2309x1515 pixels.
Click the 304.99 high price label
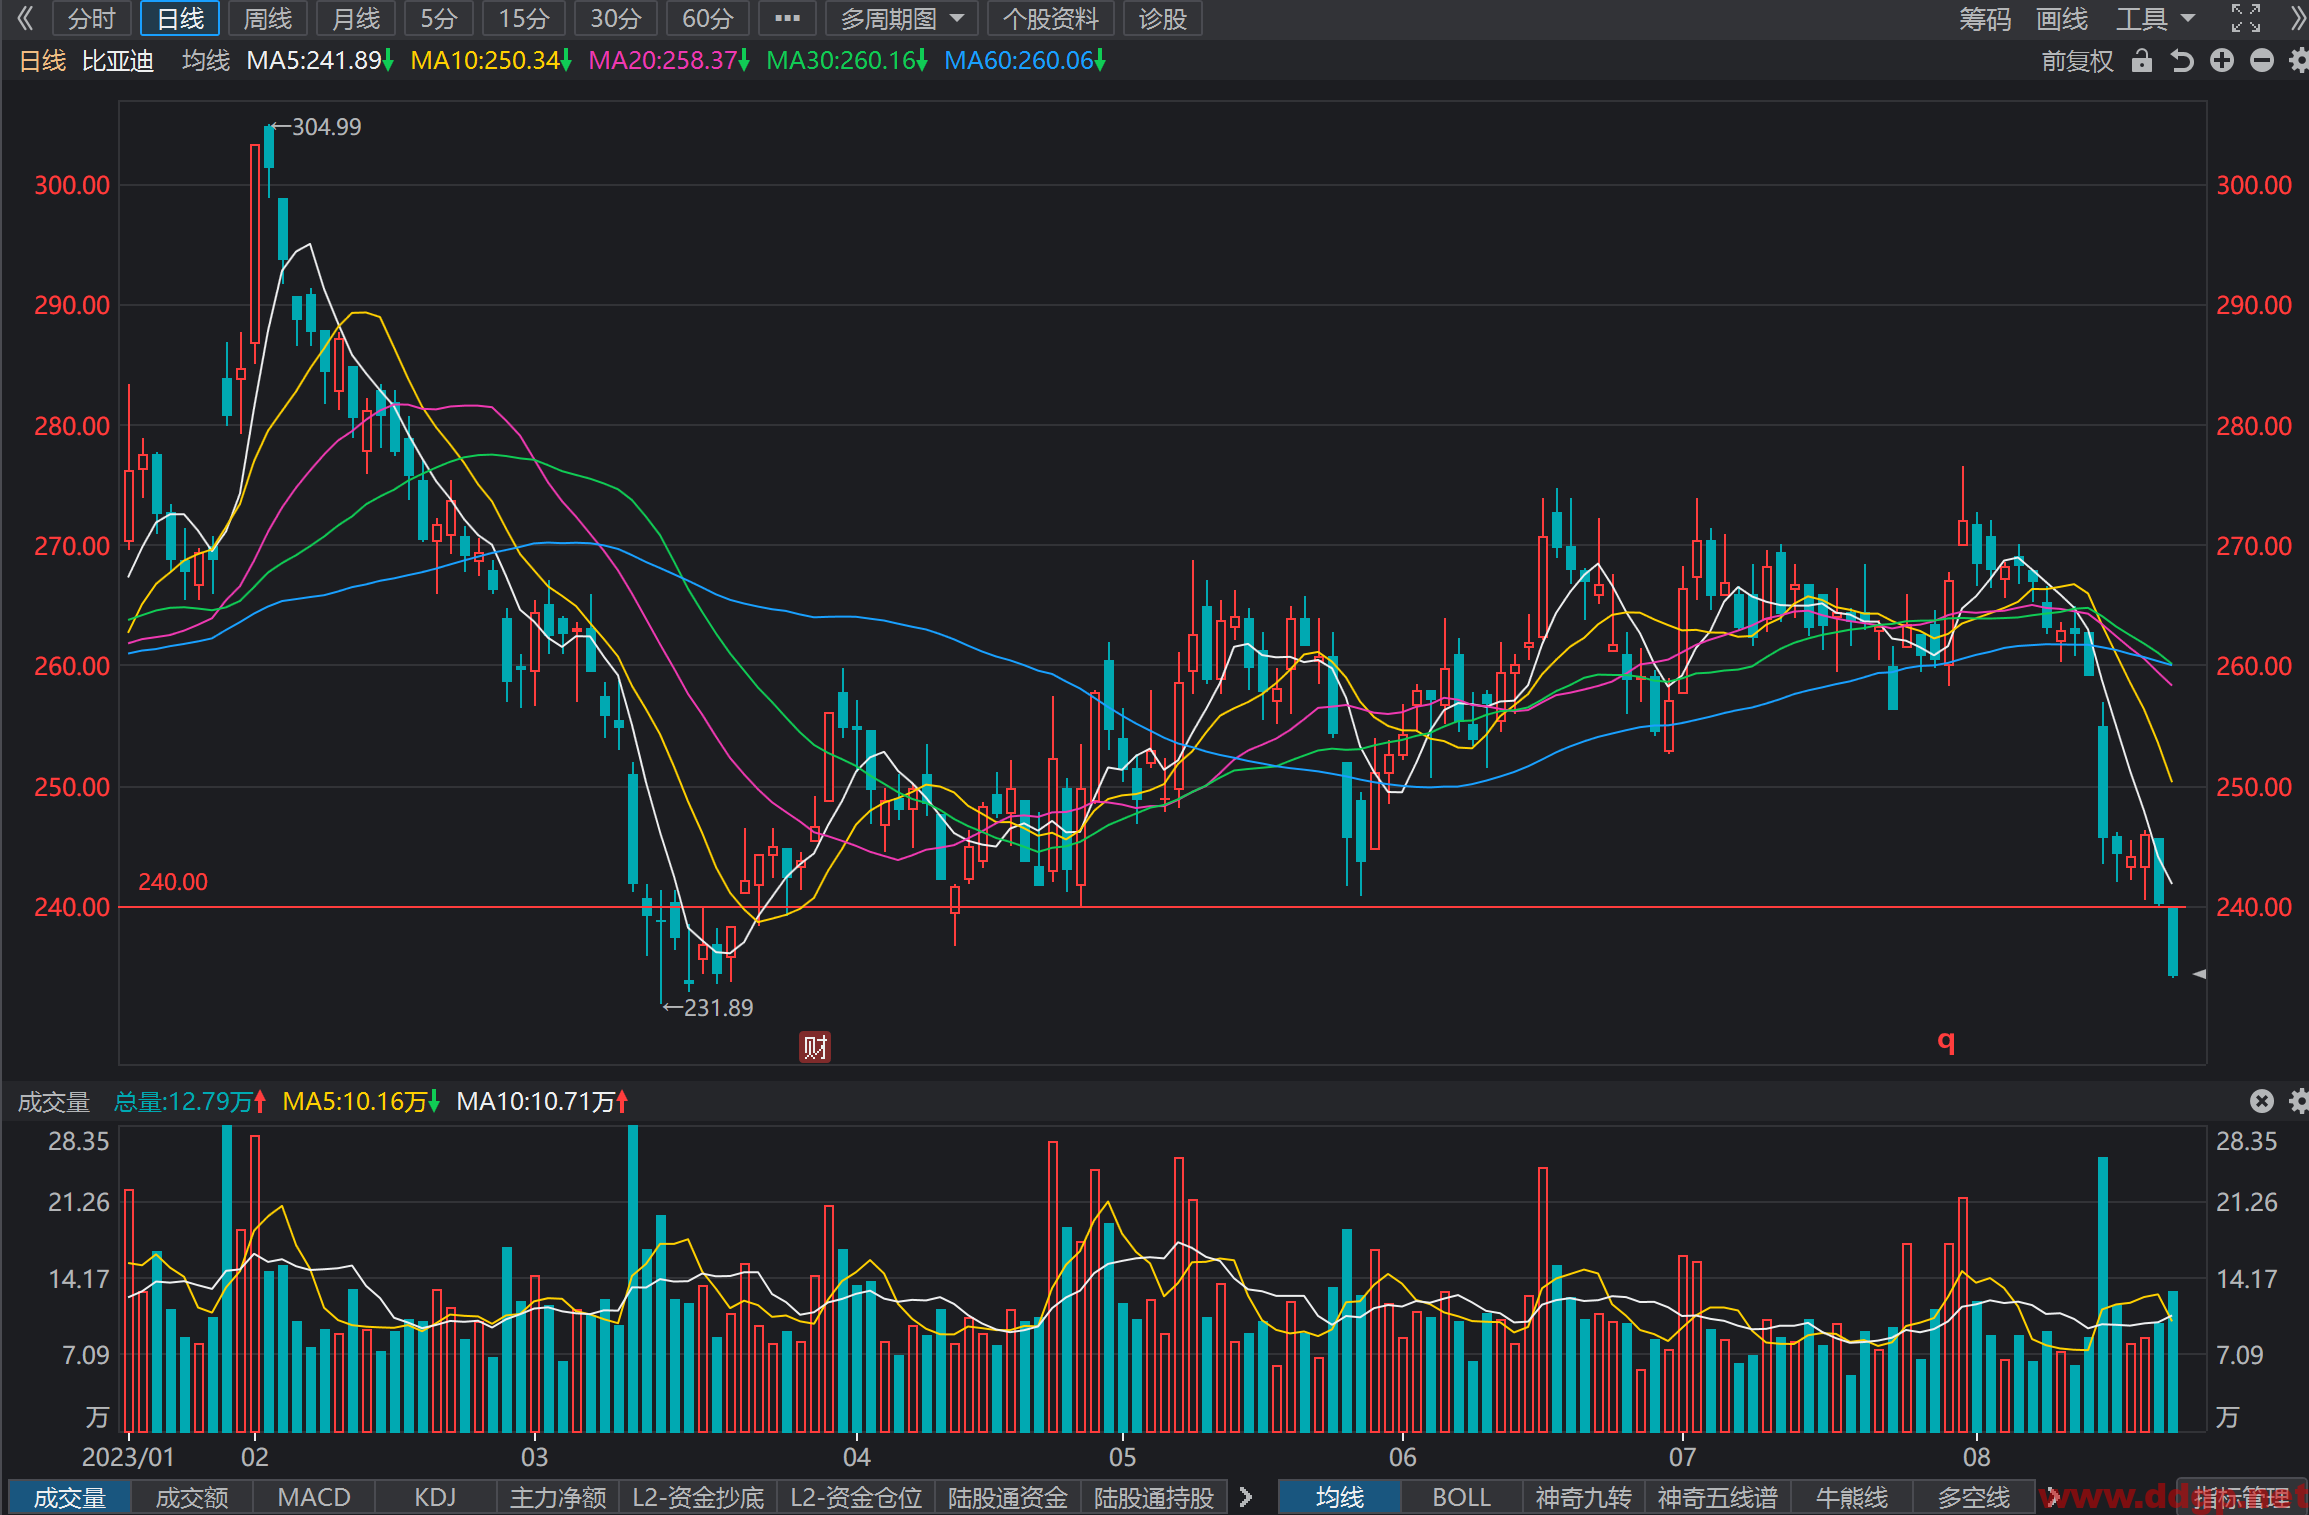point(326,127)
